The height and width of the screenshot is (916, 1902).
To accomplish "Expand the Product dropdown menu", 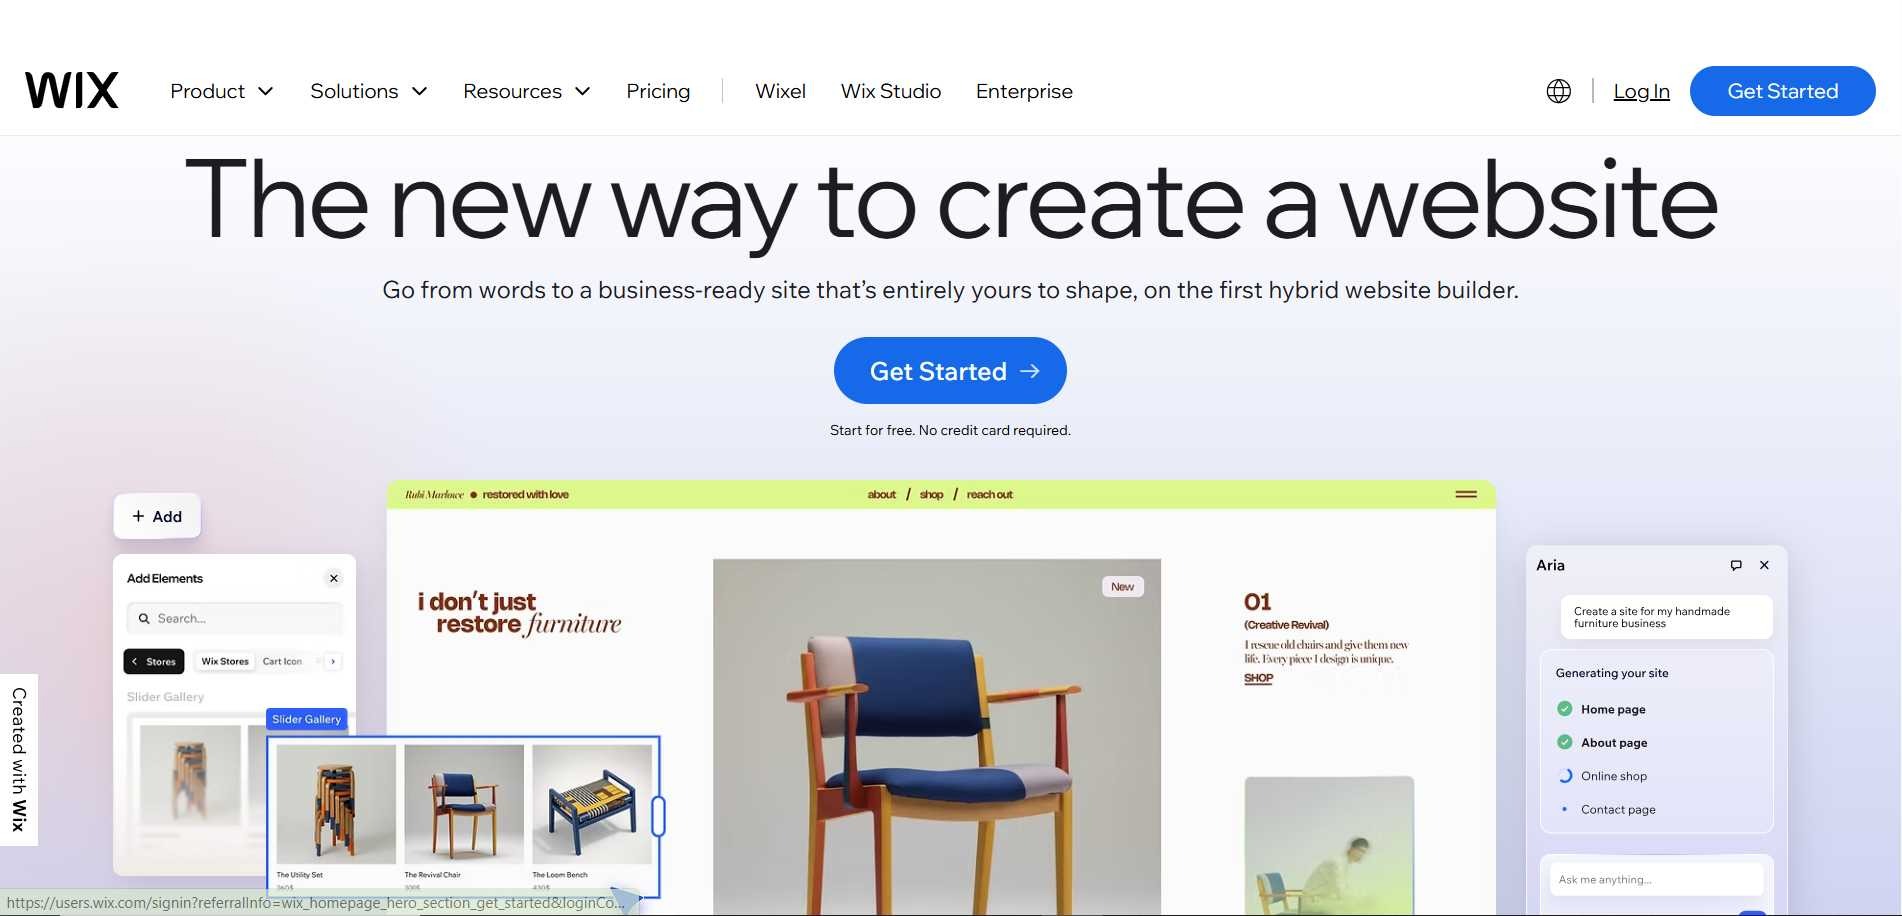I will click(221, 91).
